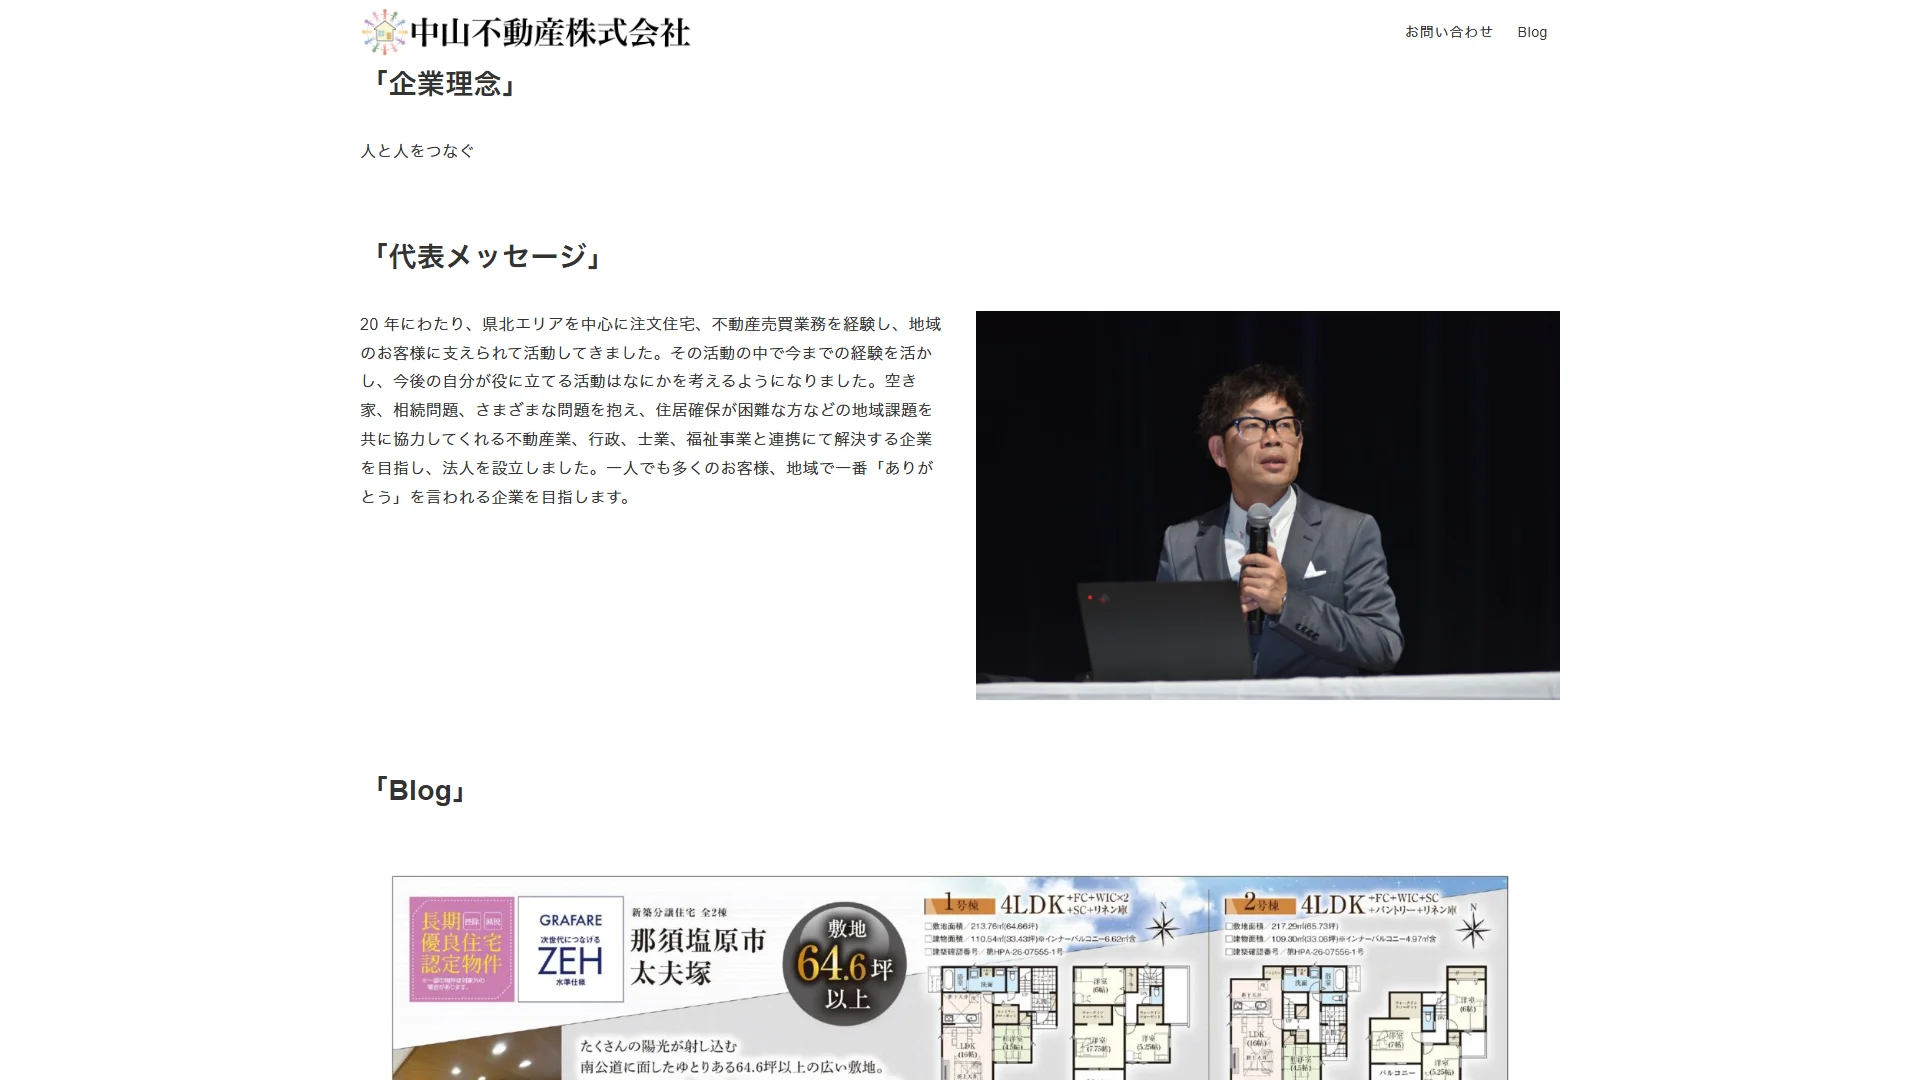1920x1080 pixels.
Task: Click the 敷地64.6坪以上 round badge
Action: click(x=845, y=964)
